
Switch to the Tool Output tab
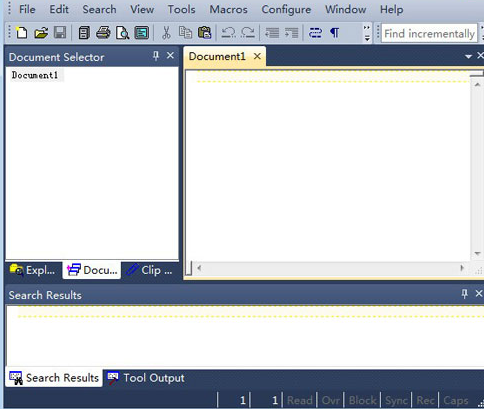click(146, 378)
